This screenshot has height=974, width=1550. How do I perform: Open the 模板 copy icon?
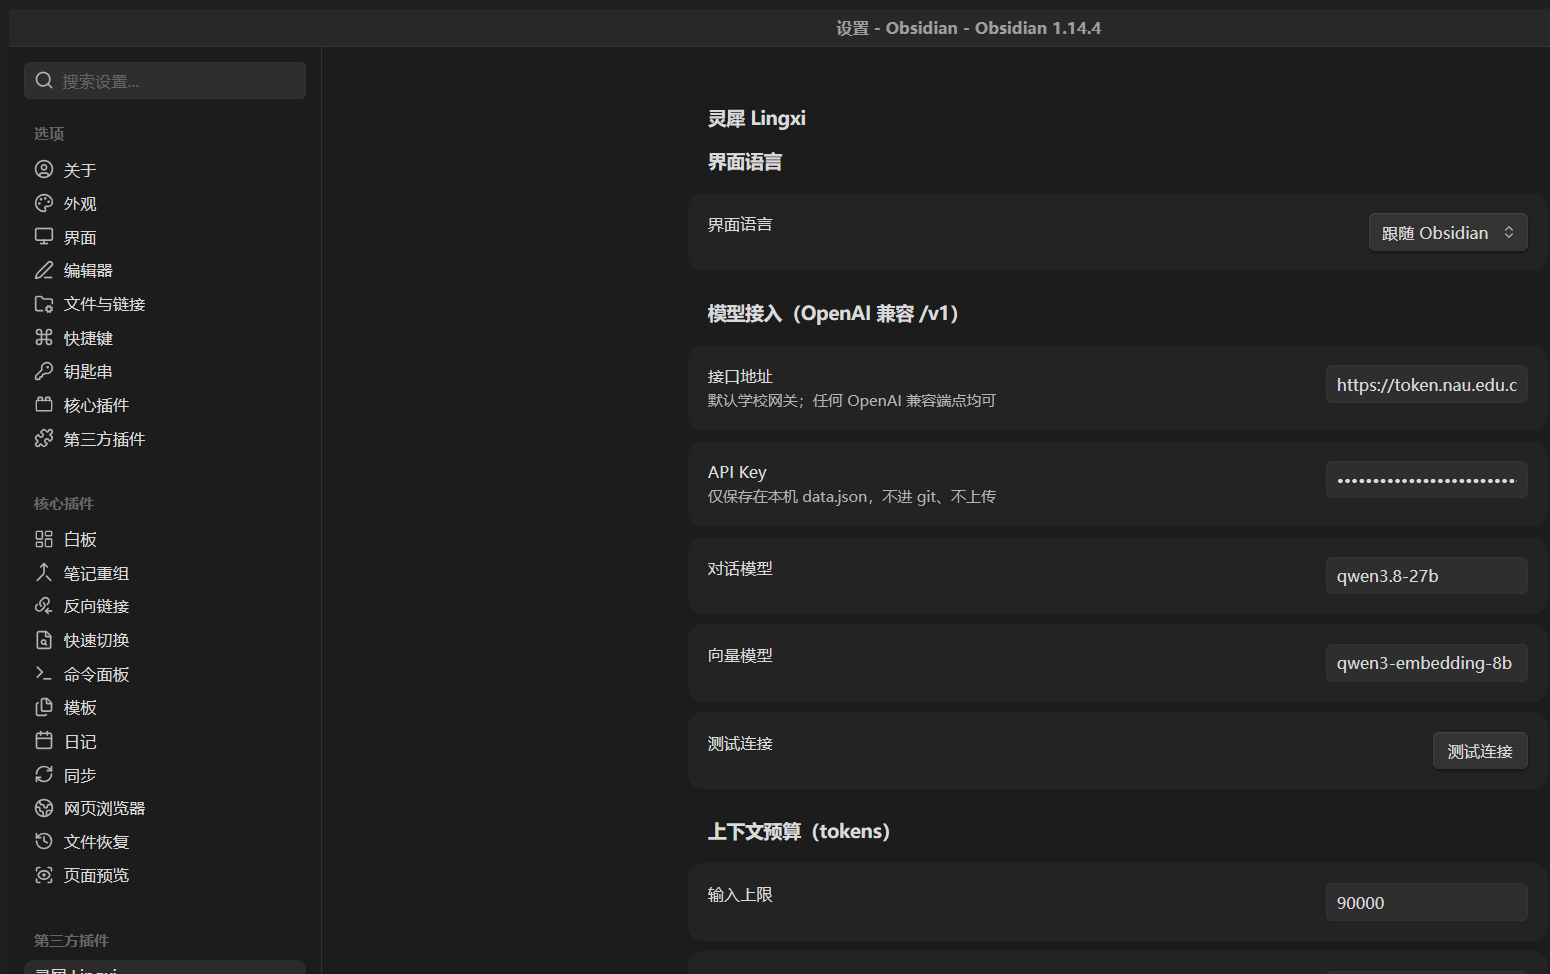click(x=44, y=707)
